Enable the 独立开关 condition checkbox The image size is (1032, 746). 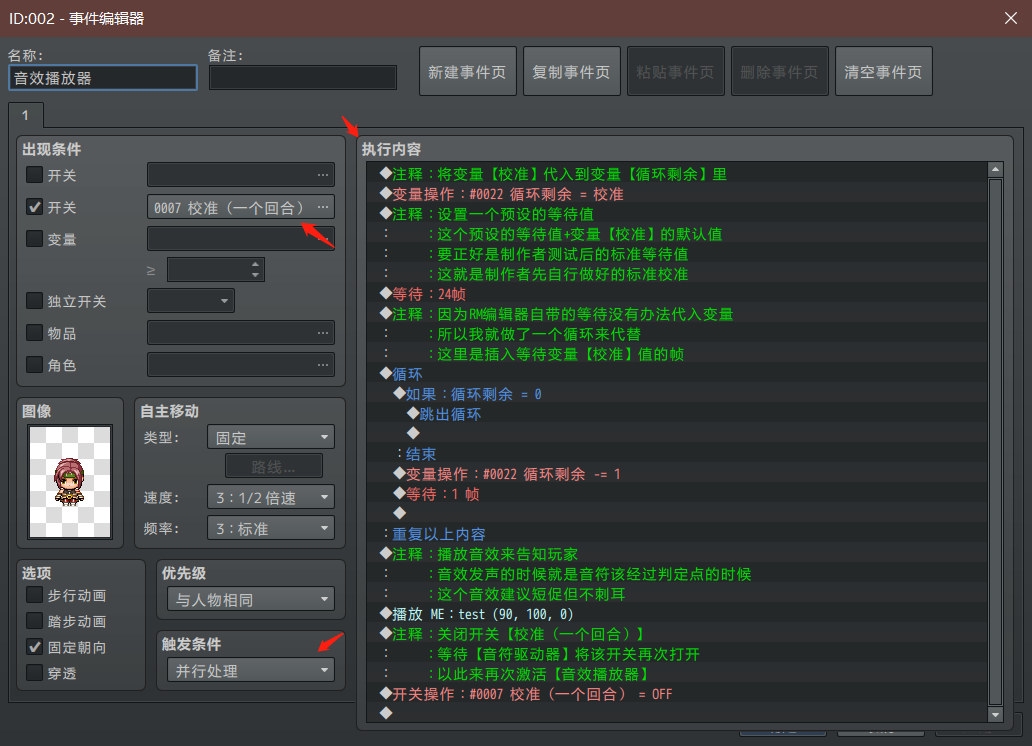point(34,301)
